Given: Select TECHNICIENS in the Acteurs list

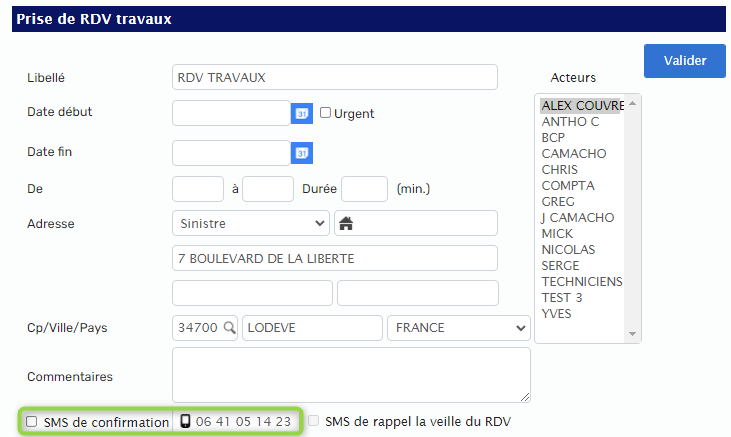Looking at the screenshot, I should (582, 282).
